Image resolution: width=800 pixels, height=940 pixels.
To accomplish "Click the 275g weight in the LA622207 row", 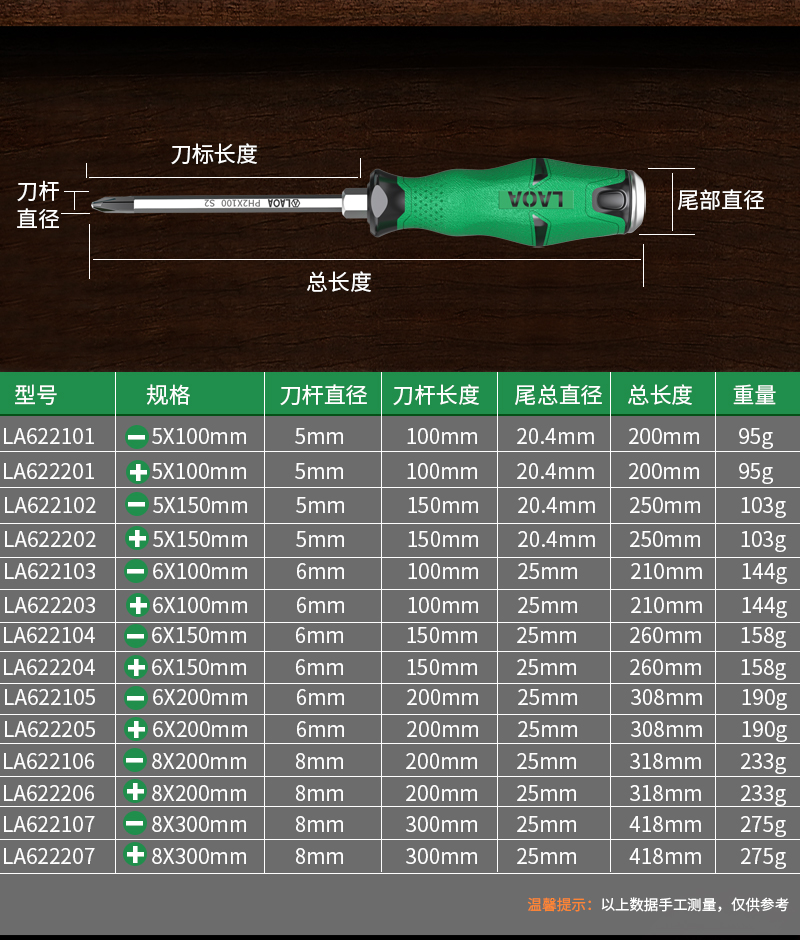I will tap(763, 857).
